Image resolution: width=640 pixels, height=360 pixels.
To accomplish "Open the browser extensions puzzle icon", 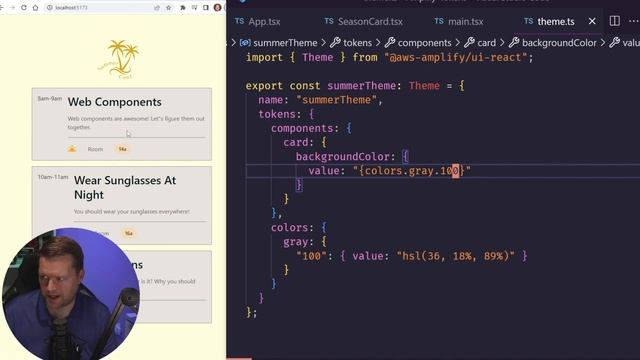I will pos(182,7).
